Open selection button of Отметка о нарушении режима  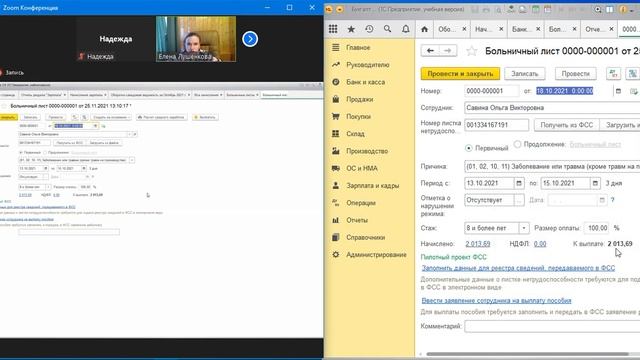[519, 200]
